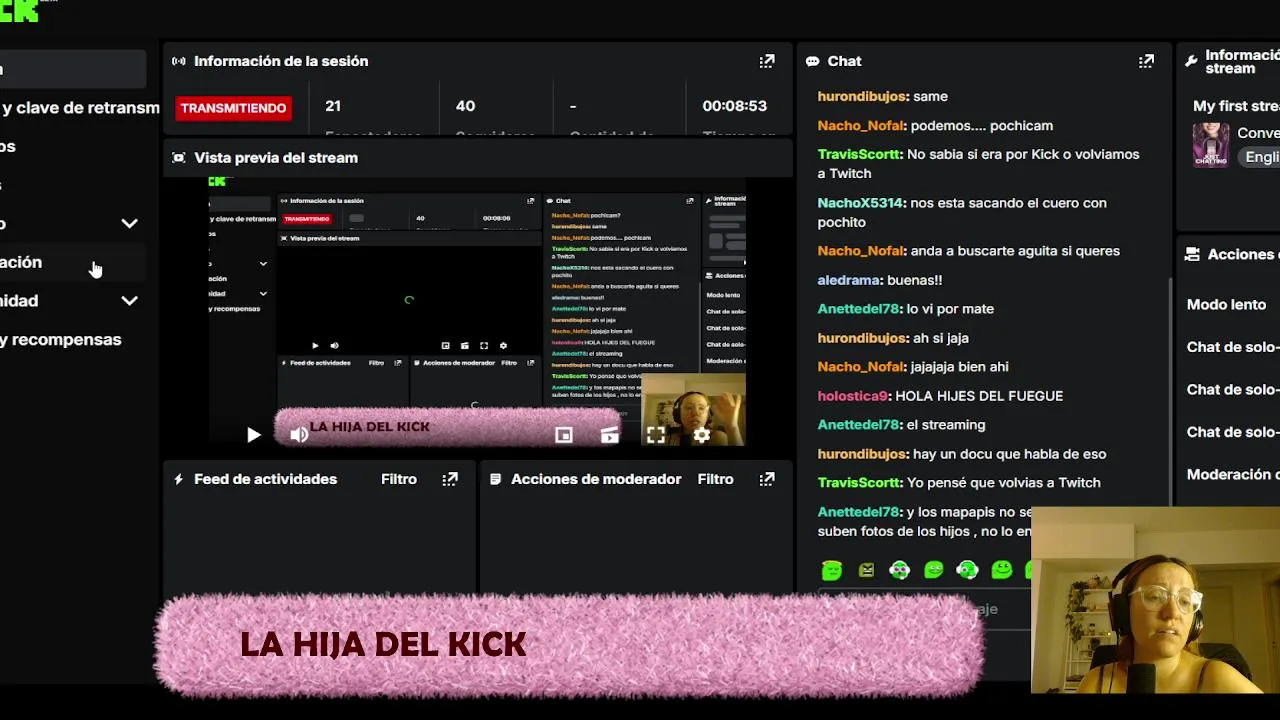Click the viewers count 21

tap(333, 106)
